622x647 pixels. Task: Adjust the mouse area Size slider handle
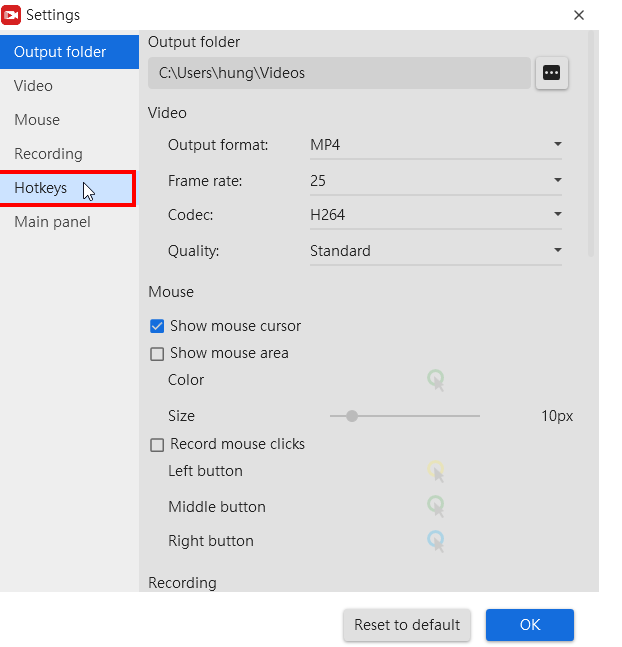352,416
